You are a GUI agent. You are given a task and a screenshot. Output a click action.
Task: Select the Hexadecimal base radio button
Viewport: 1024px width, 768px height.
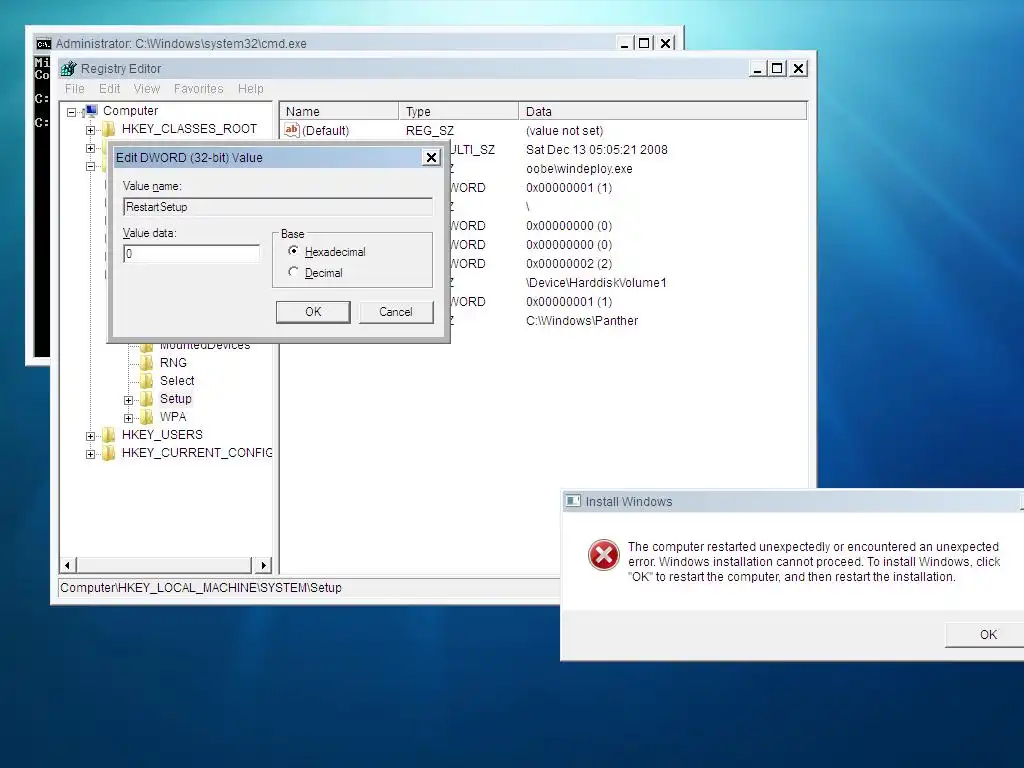[293, 251]
